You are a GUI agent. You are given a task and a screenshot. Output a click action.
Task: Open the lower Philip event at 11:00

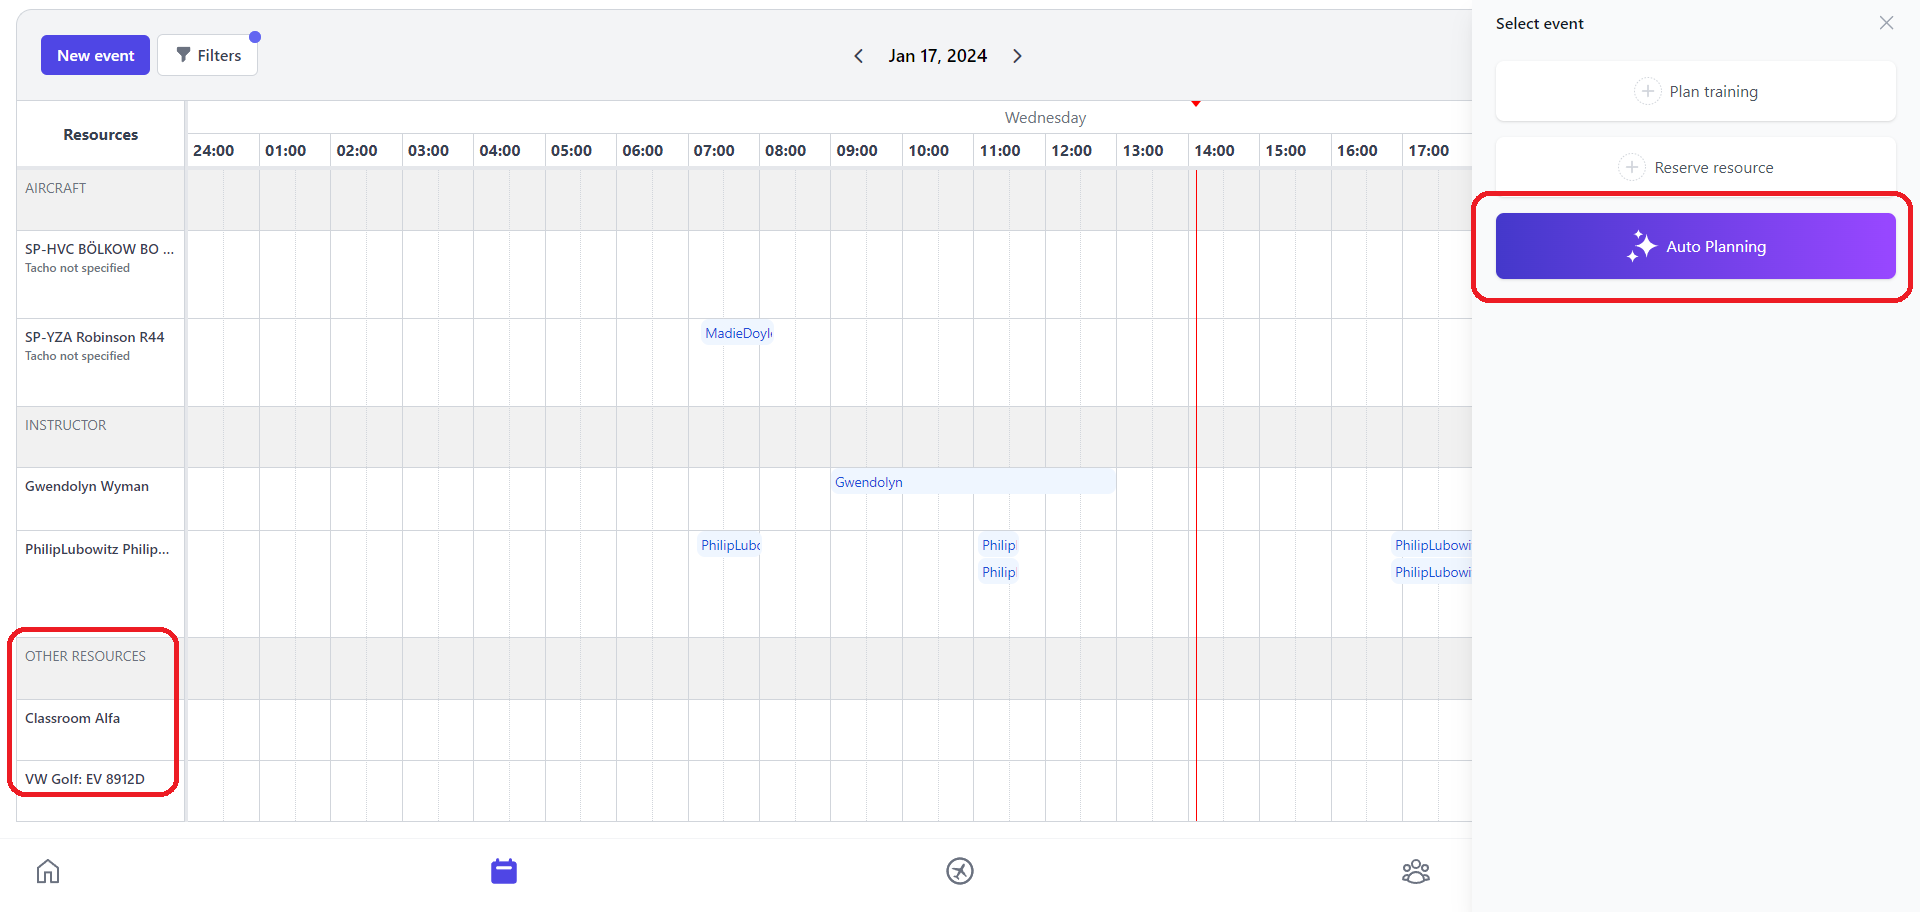(x=998, y=572)
